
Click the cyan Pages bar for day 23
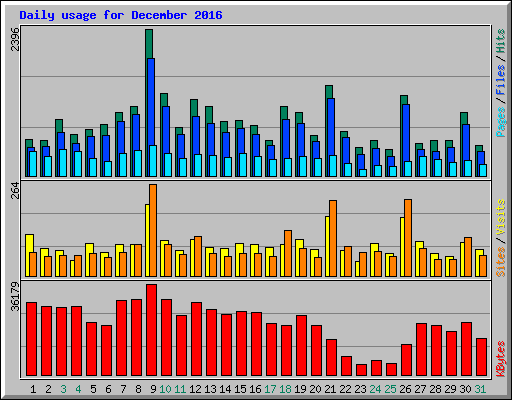tap(363, 173)
